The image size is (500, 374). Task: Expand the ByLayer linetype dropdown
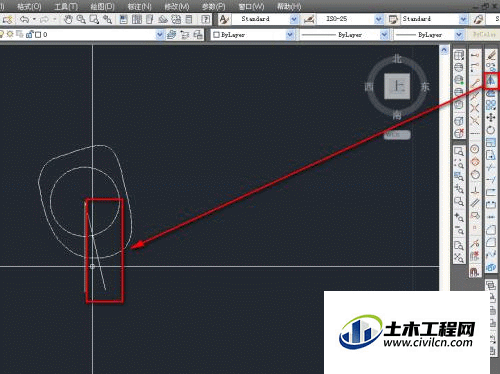tap(384, 34)
